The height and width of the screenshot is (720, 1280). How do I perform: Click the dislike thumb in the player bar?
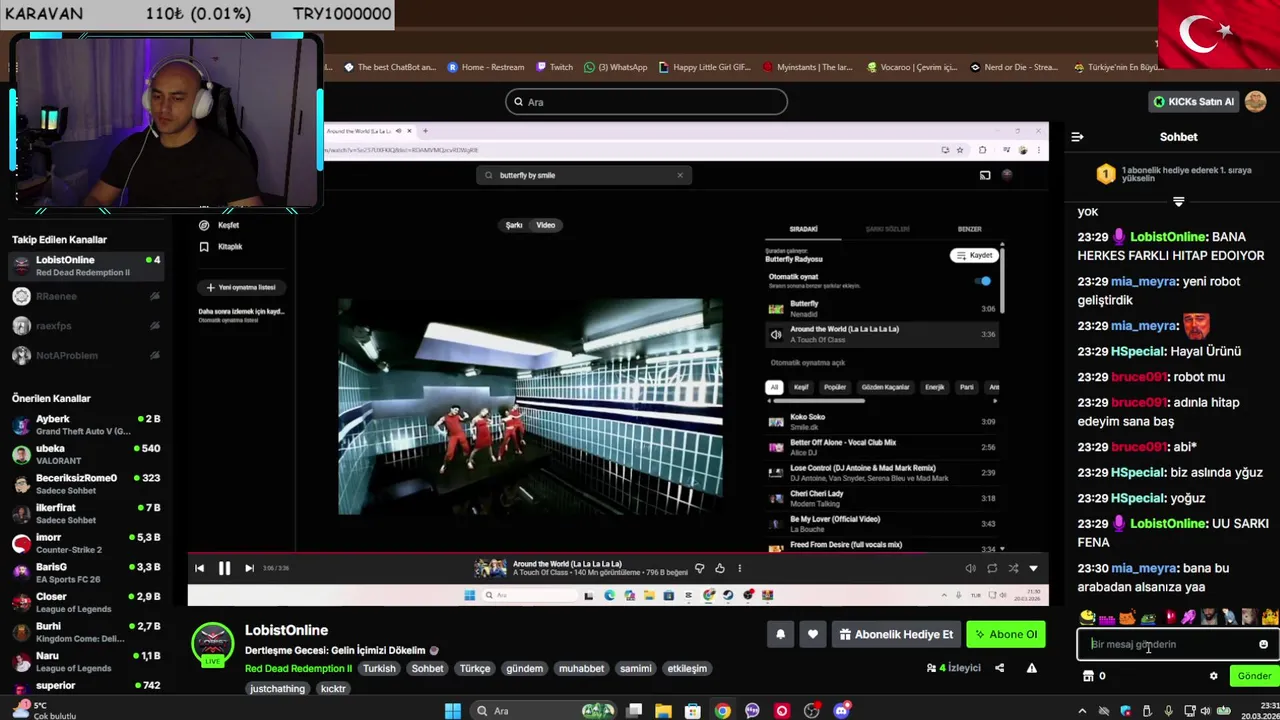tap(699, 568)
